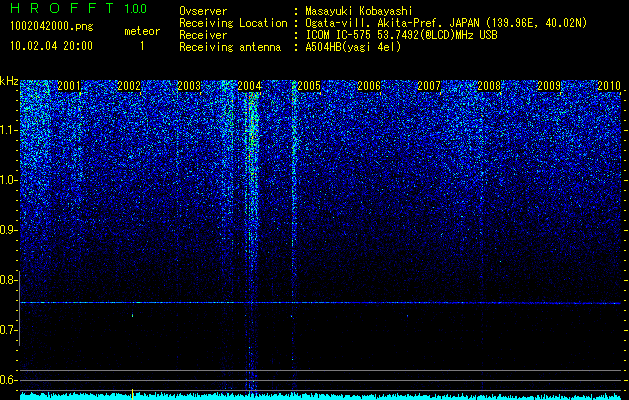Click the 2008 time marker
The width and height of the screenshot is (629, 400).
coord(489,85)
